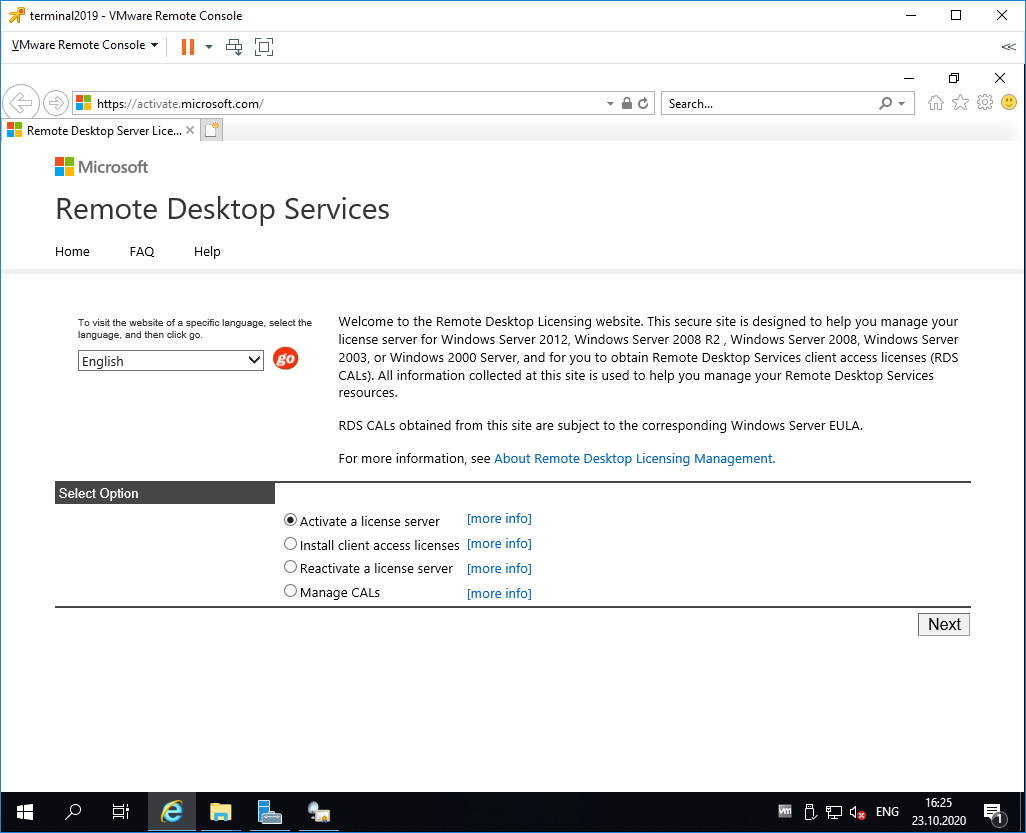The height and width of the screenshot is (833, 1026).
Task: Open taskbar search magnifier
Action: pyautogui.click(x=73, y=812)
